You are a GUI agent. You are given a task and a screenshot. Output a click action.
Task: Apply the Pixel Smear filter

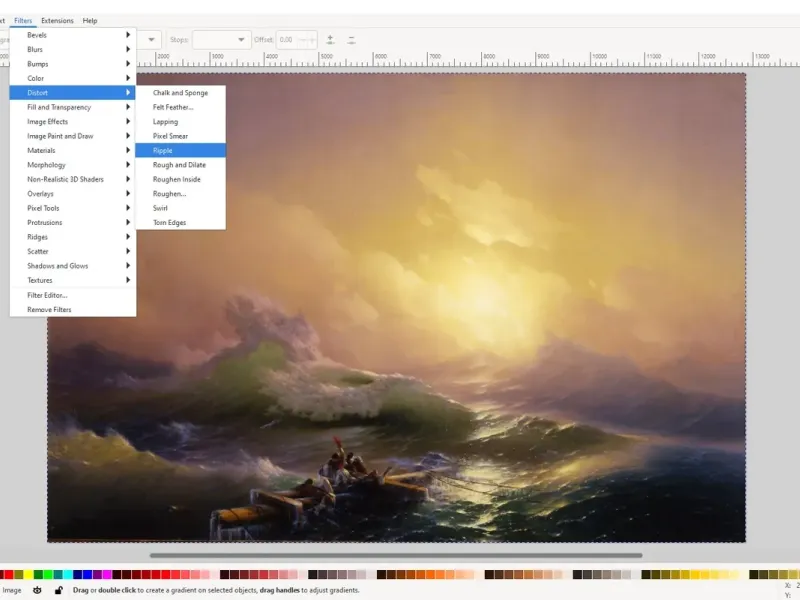click(x=181, y=136)
